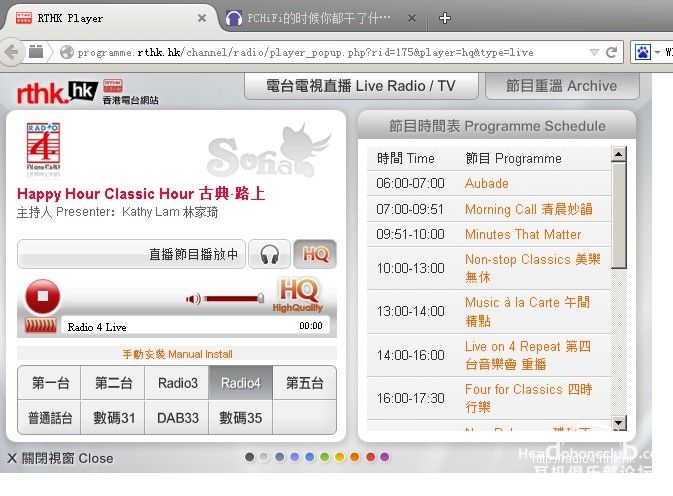673x496 pixels.
Task: Open Morning Call 清晨妙韻 programme
Action: [x=529, y=209]
